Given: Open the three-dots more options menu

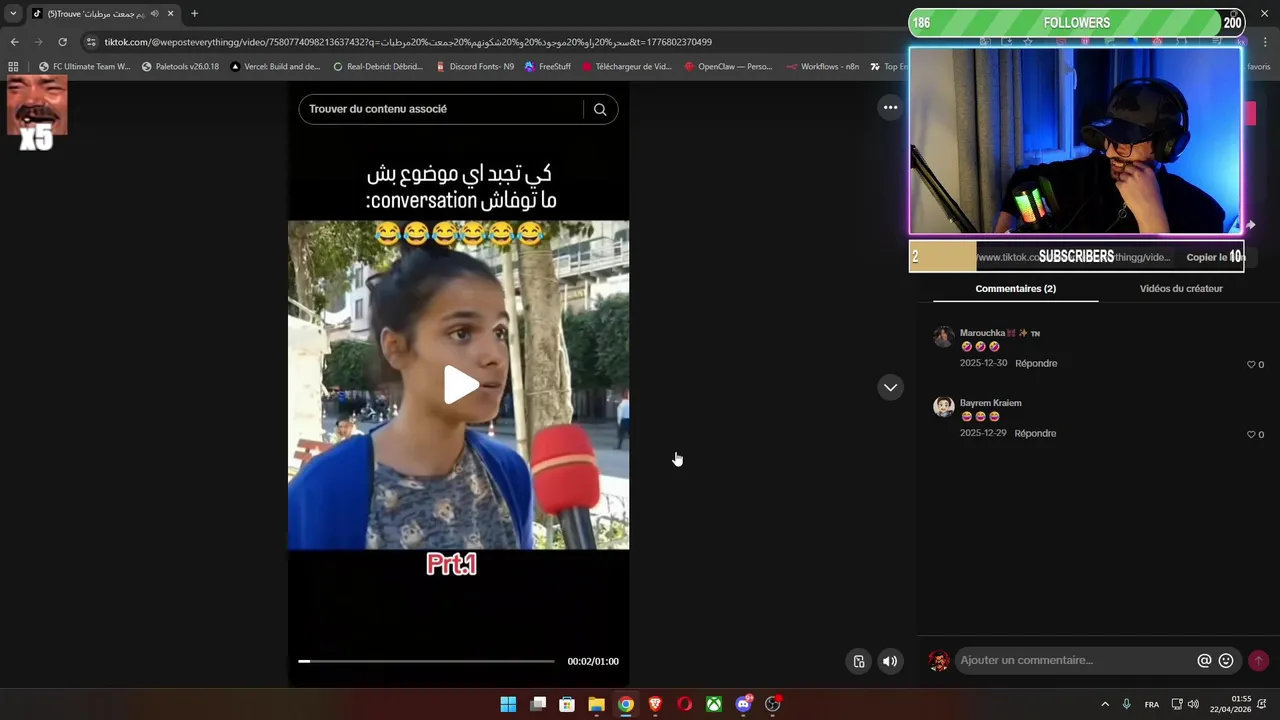Looking at the screenshot, I should (890, 108).
